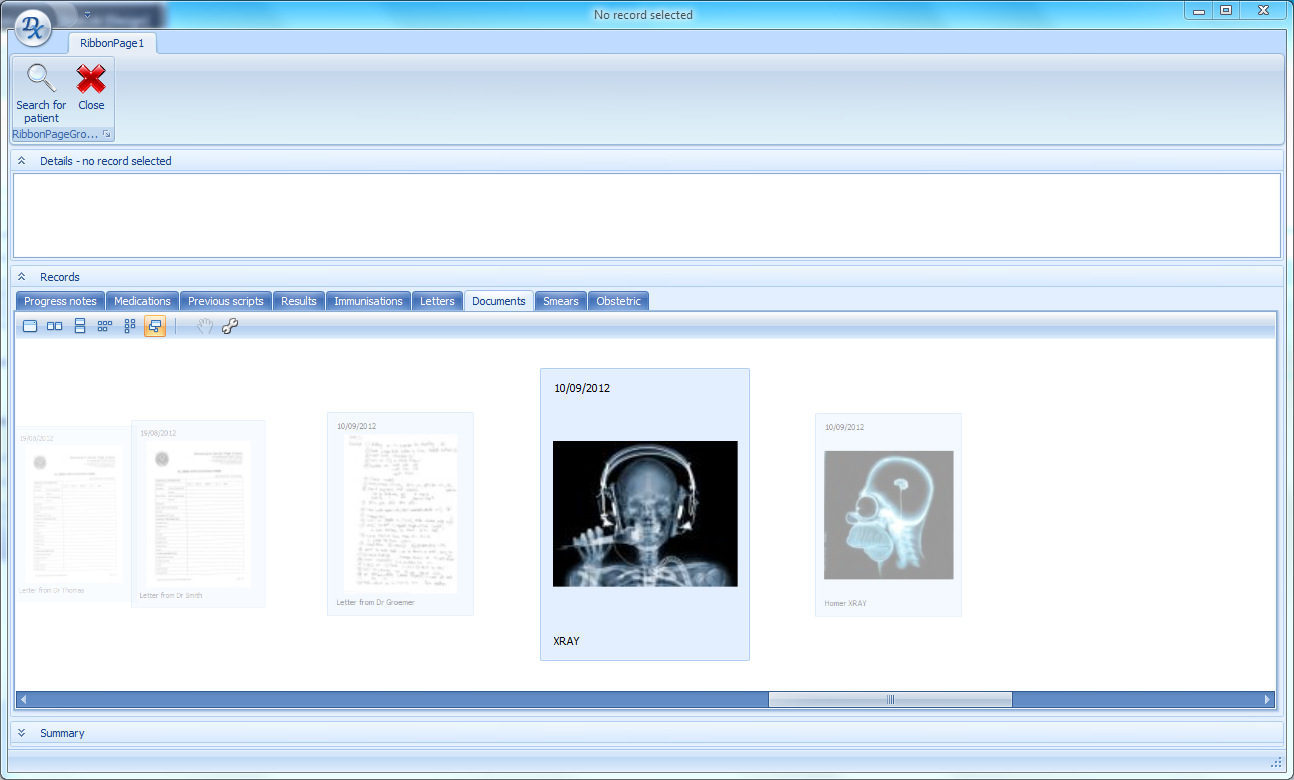Select the hand pan tool icon
The image size is (1294, 780).
[203, 325]
